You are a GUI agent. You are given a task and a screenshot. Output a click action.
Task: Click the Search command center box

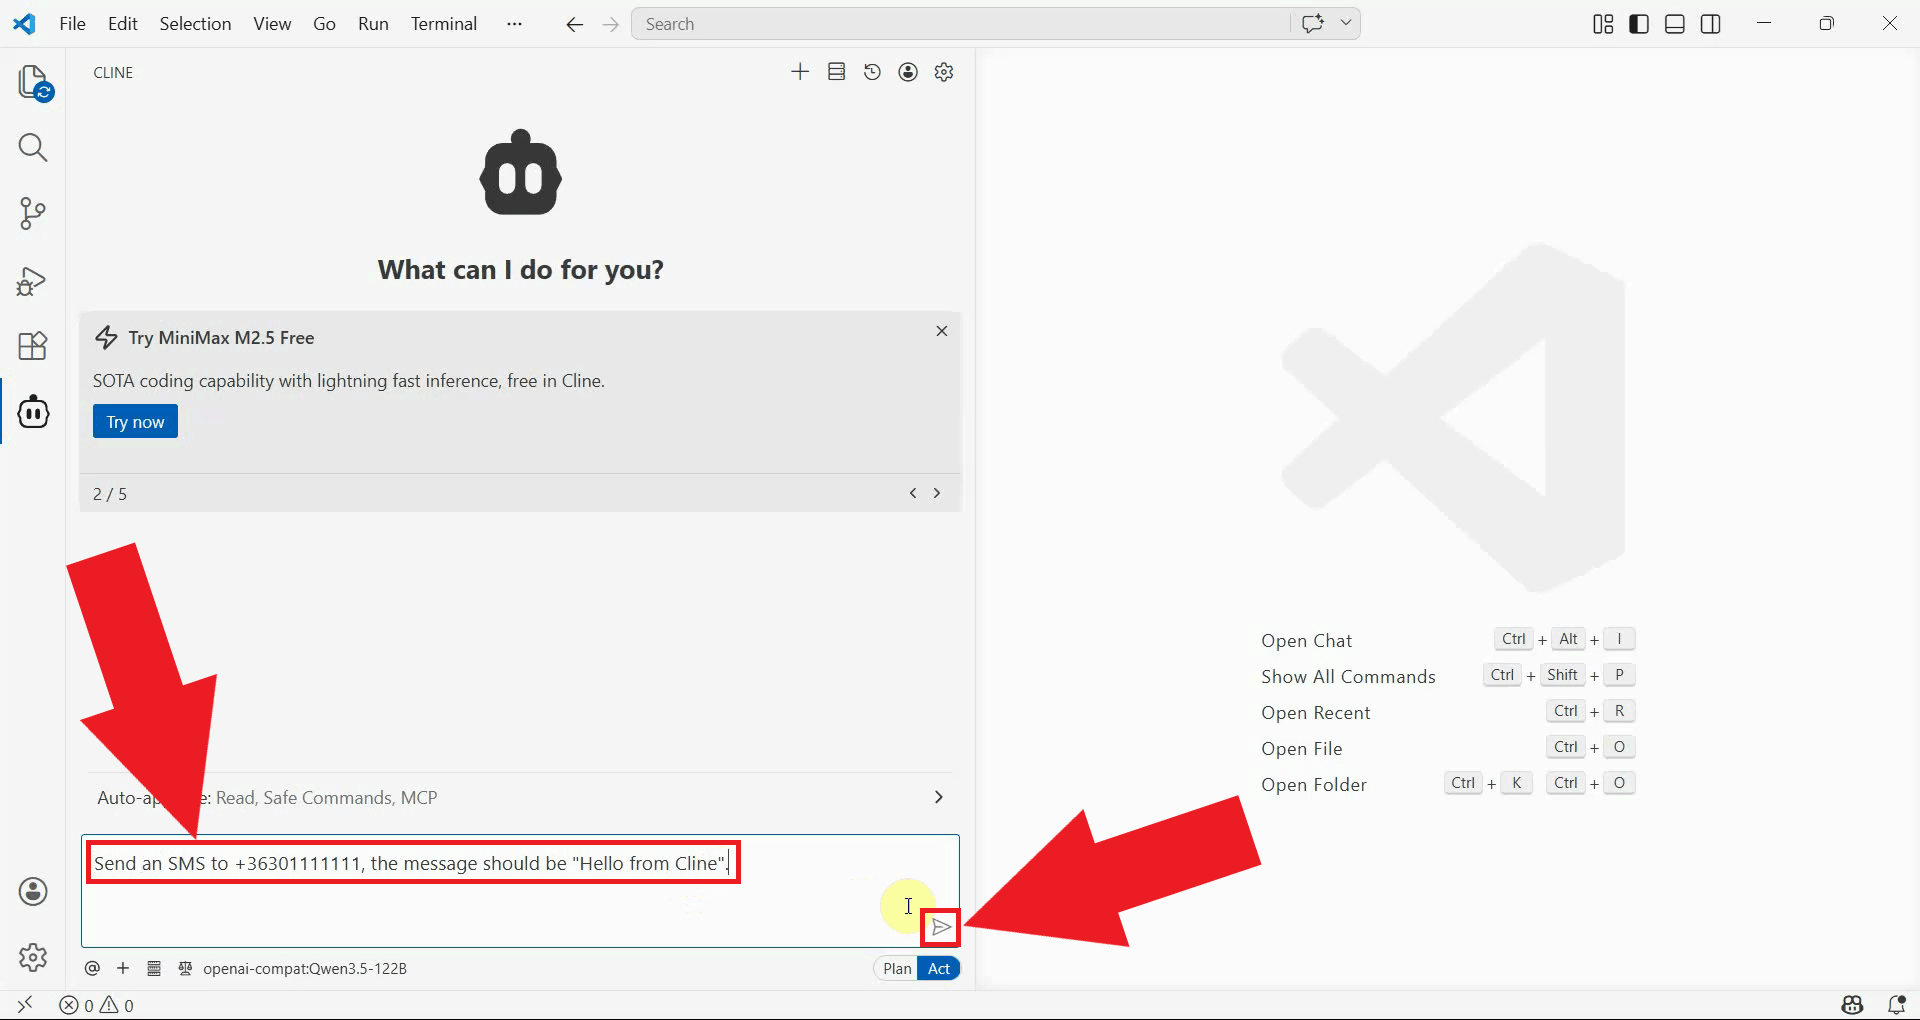coord(961,24)
